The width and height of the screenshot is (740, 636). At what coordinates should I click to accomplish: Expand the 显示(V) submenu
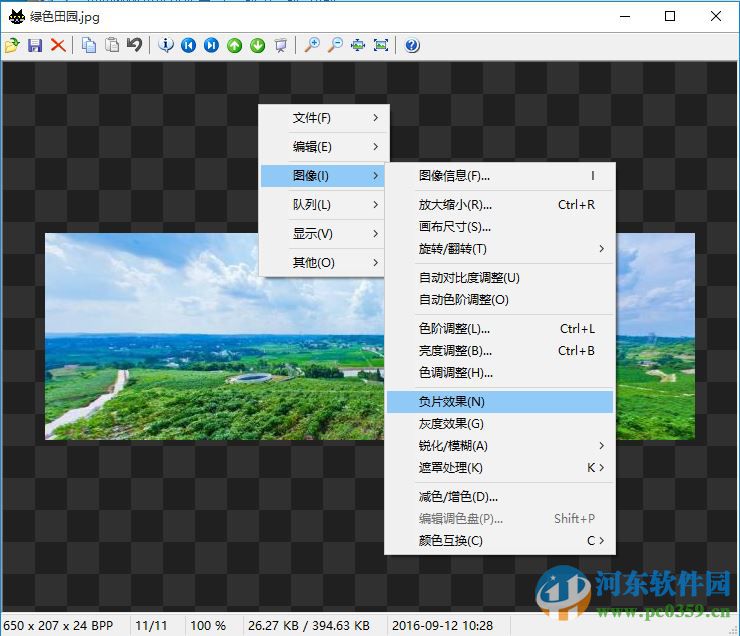324,234
